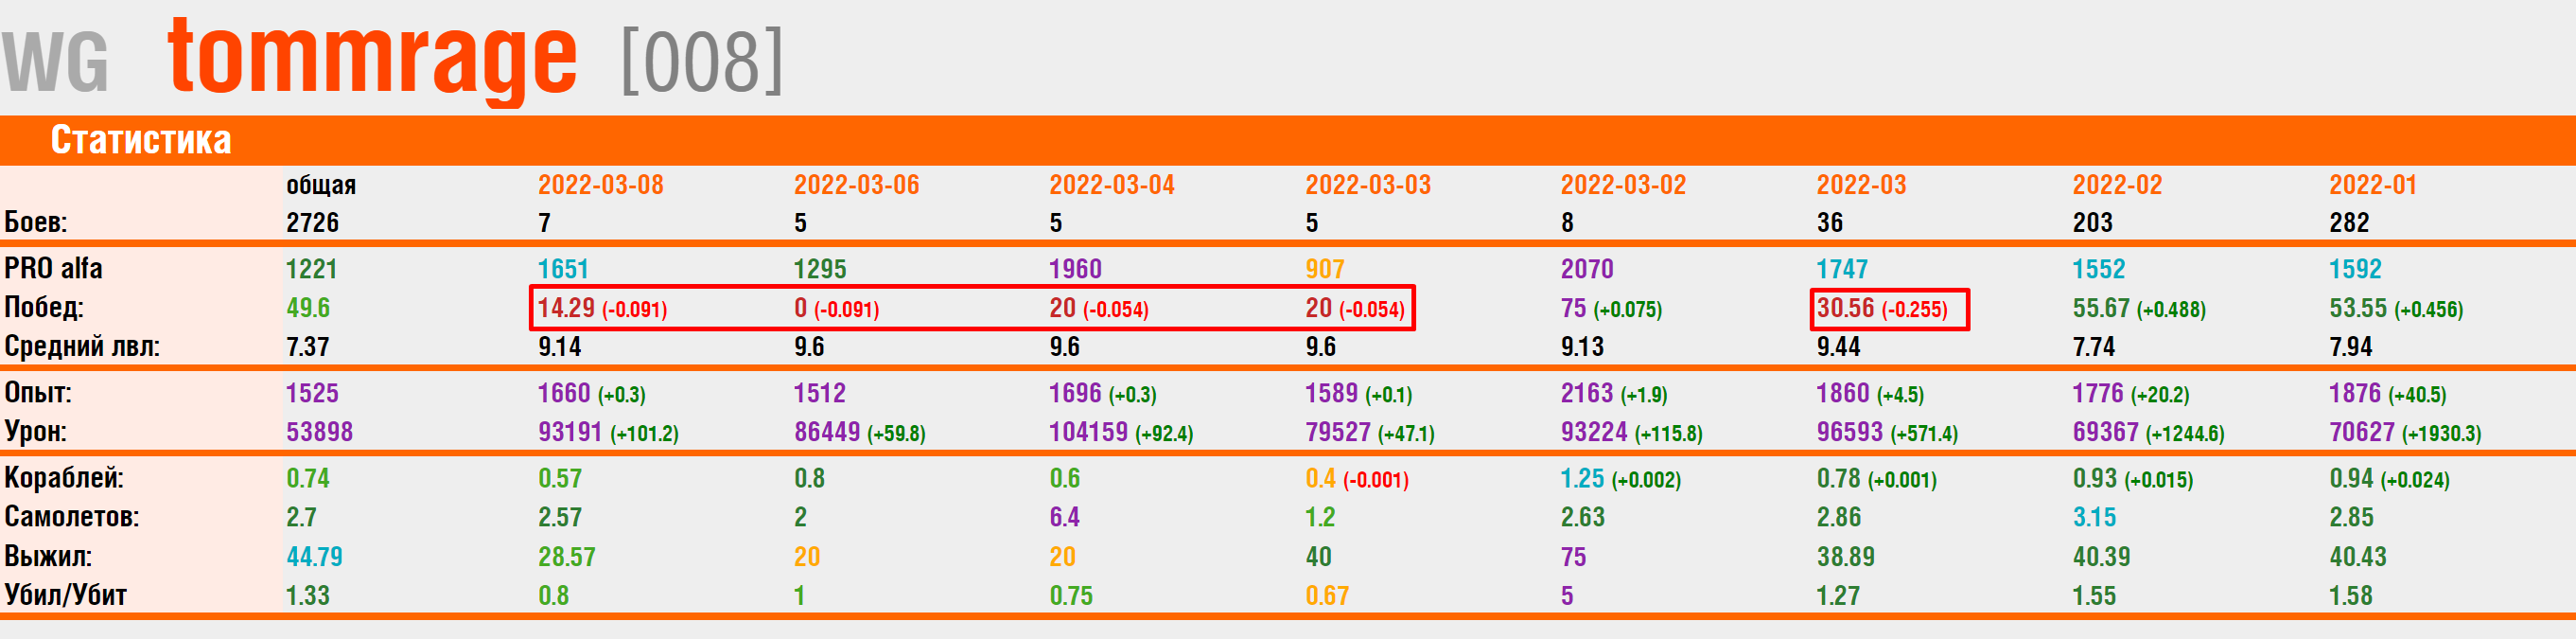Click the 2022-01 monthly column header
The width and height of the screenshot is (2576, 639).
[2372, 185]
